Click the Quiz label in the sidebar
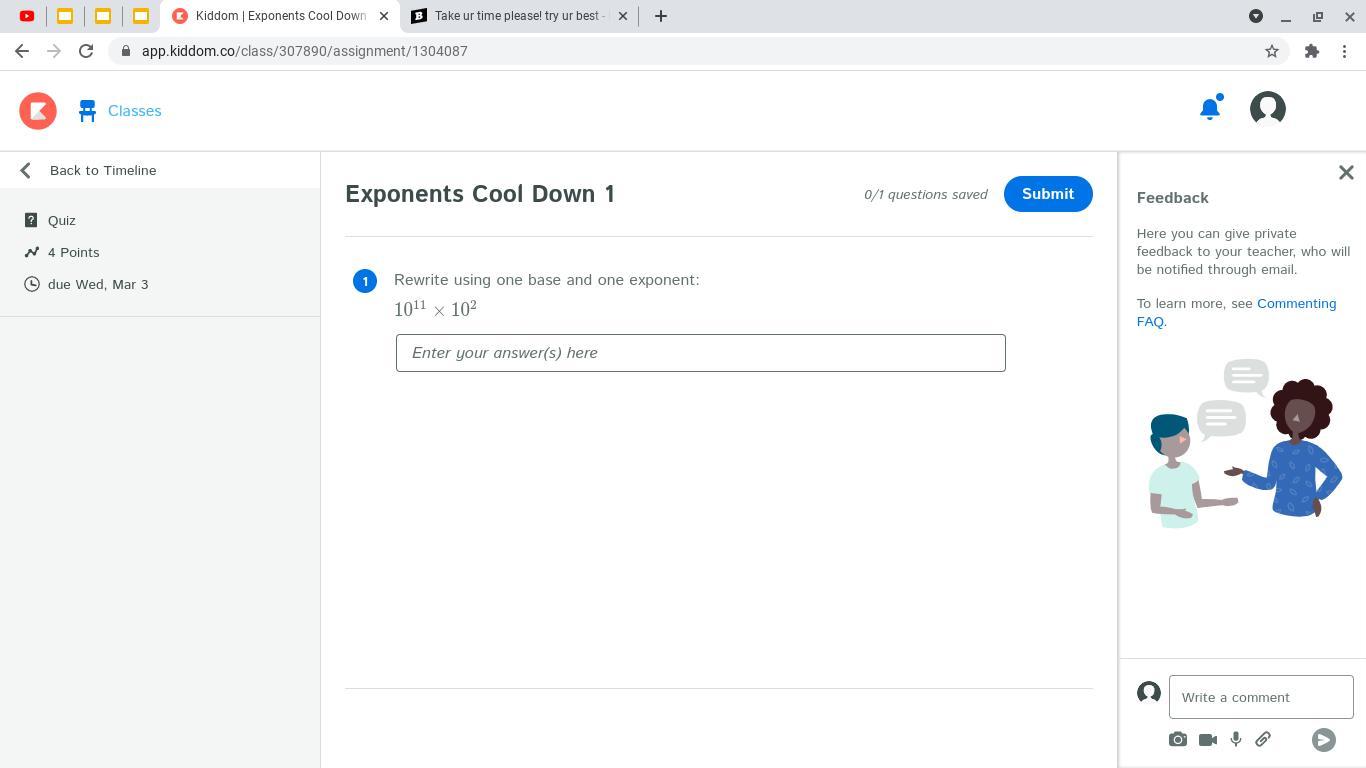Image resolution: width=1366 pixels, height=768 pixels. [62, 220]
